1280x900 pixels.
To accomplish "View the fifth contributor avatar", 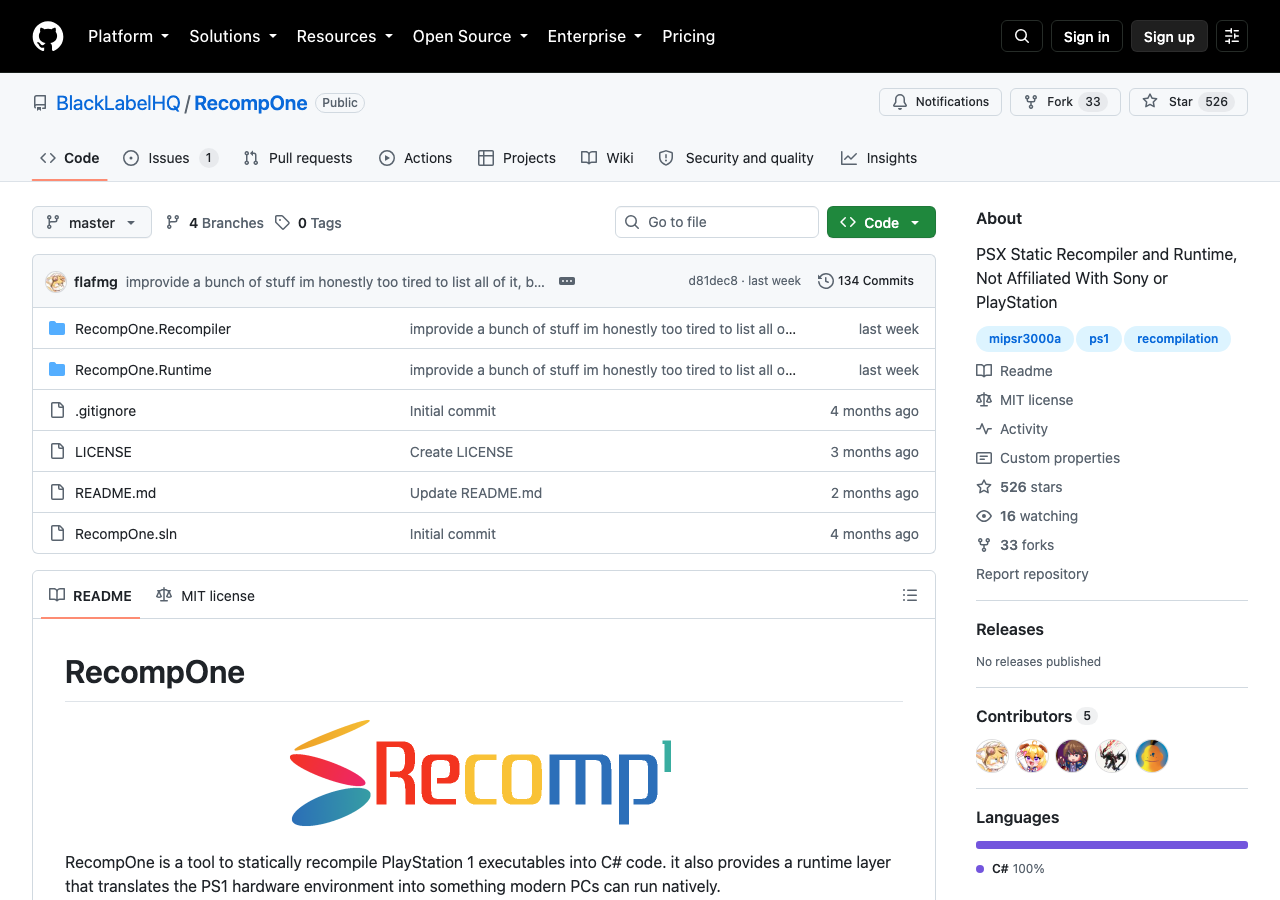I will coord(1152,756).
